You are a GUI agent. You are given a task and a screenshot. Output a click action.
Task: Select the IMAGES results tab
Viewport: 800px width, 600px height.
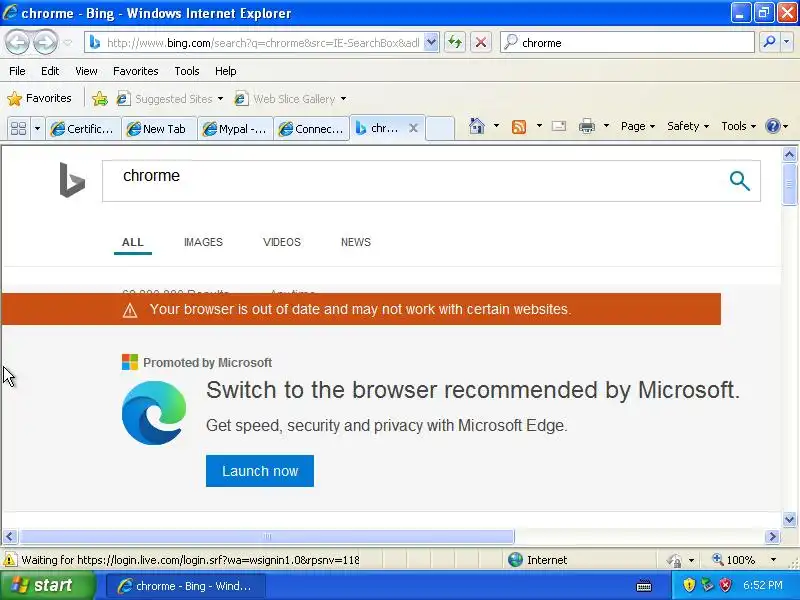203,242
